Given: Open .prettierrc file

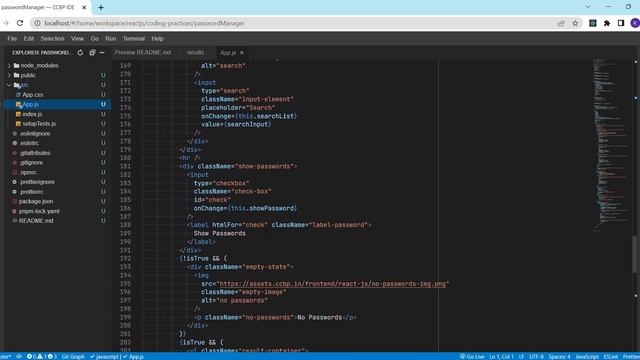Looking at the screenshot, I should 32,192.
